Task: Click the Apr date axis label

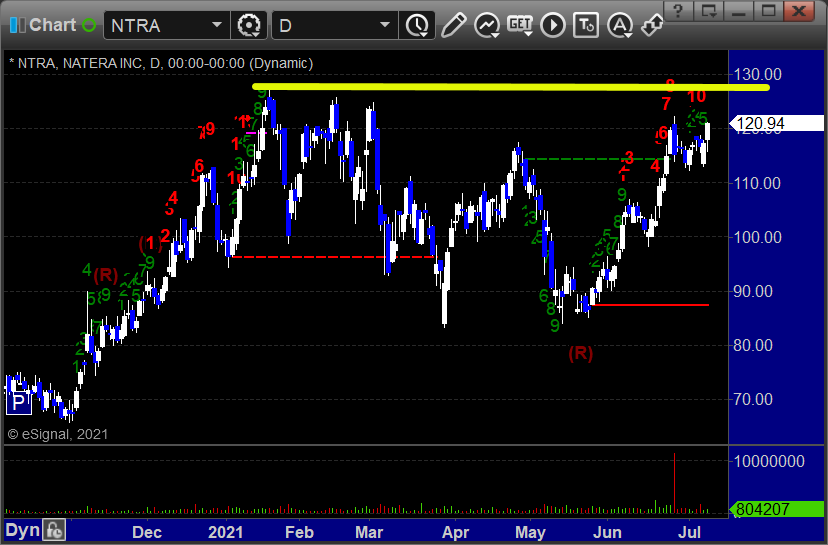Action: pyautogui.click(x=455, y=532)
